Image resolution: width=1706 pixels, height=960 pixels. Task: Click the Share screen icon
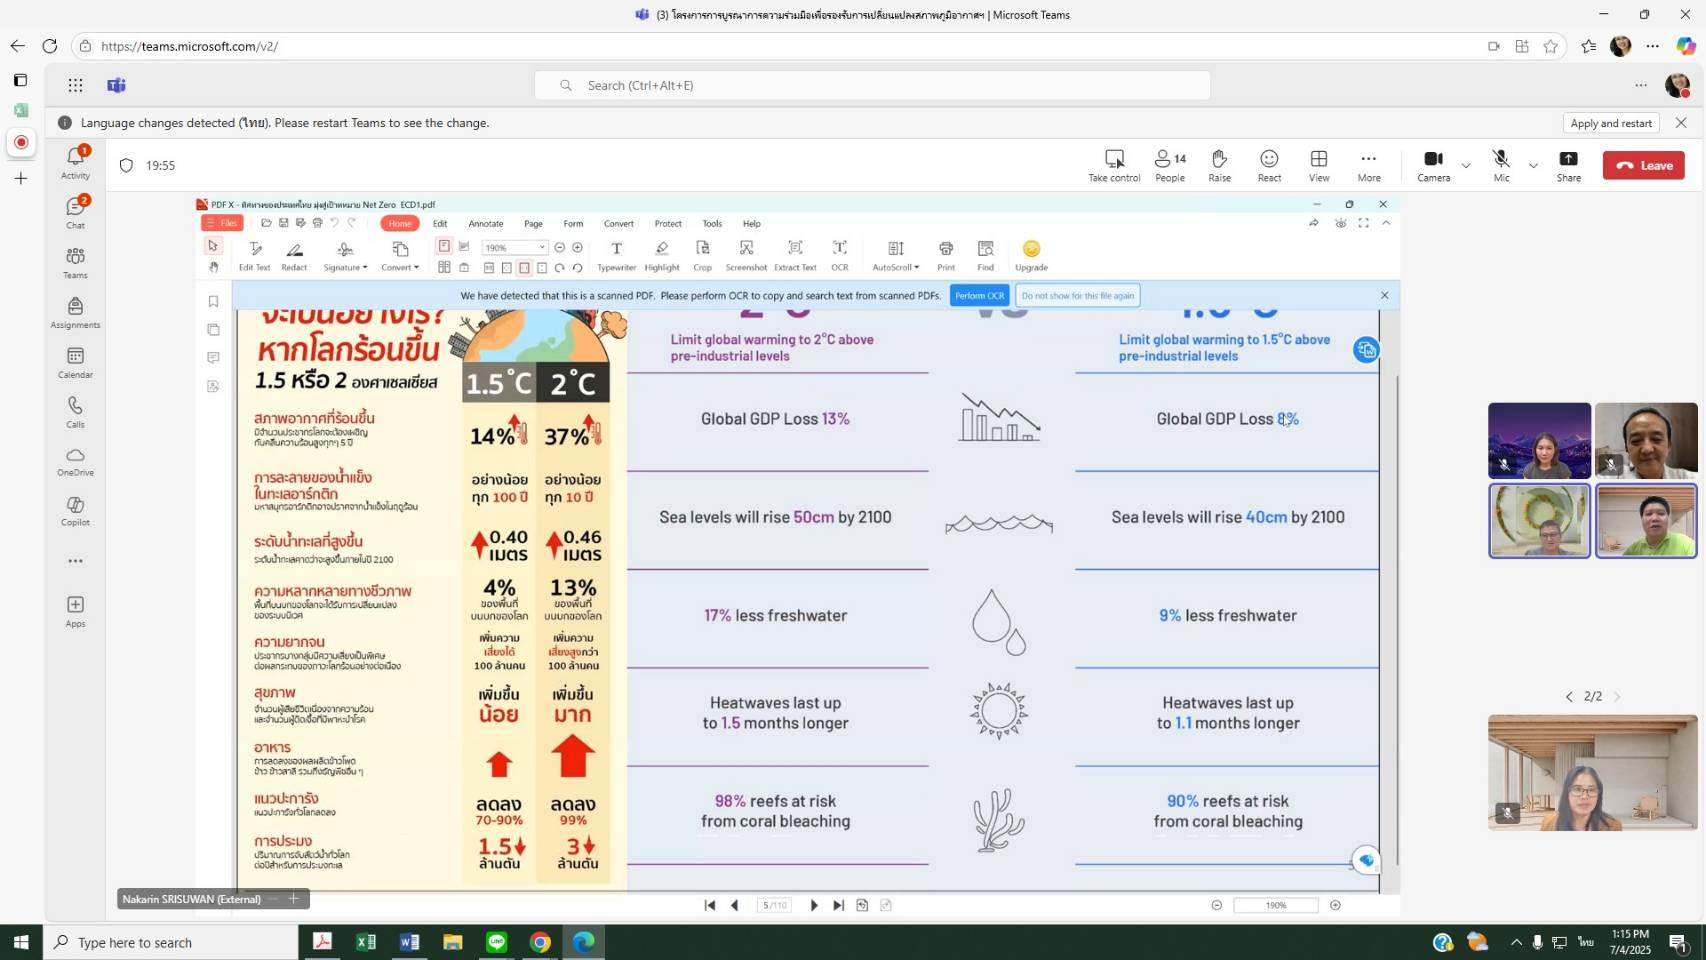1568,165
